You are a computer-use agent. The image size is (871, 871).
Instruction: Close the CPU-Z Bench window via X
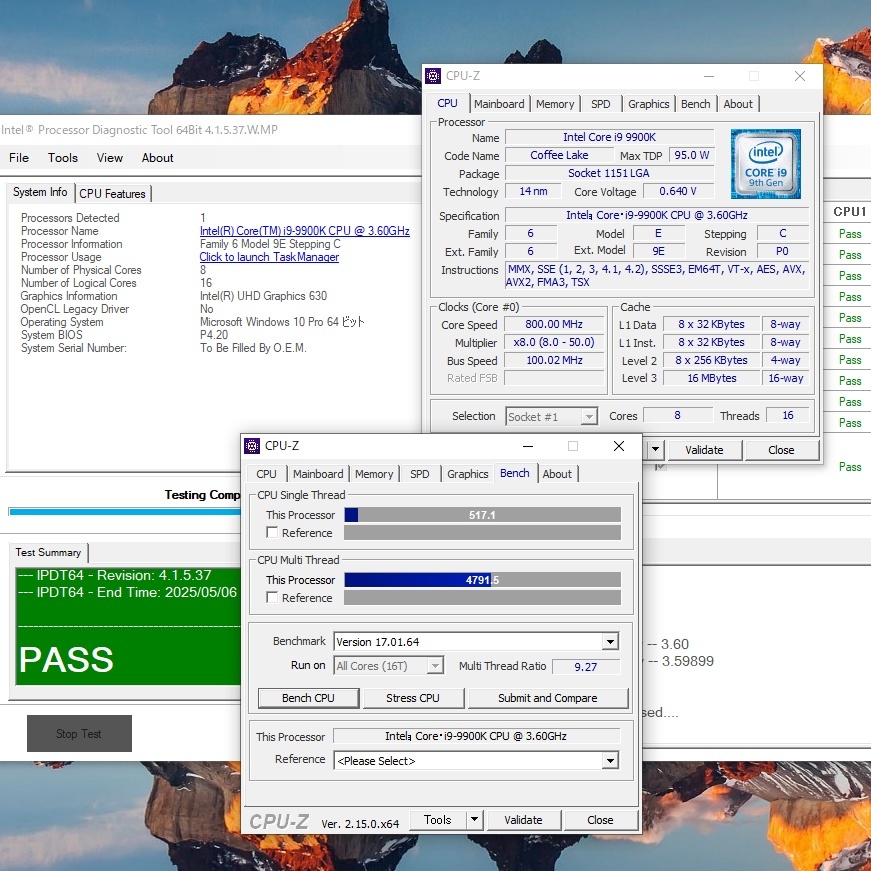point(619,446)
